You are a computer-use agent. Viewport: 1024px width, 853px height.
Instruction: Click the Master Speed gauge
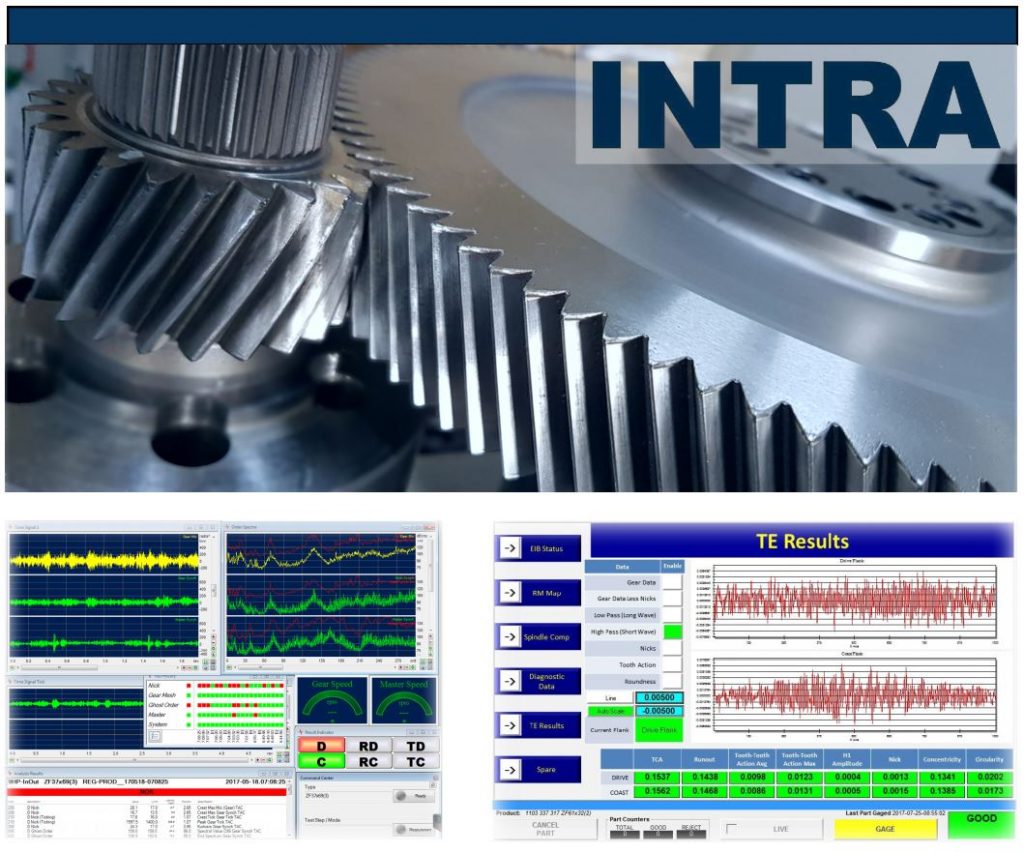tap(404, 700)
